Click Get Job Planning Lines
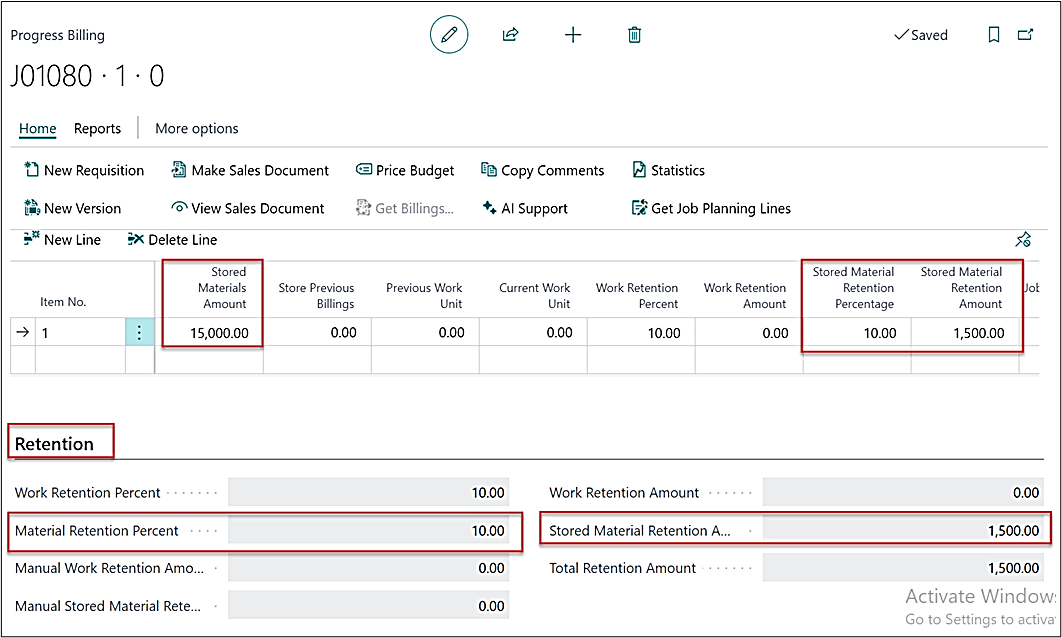 tap(711, 208)
